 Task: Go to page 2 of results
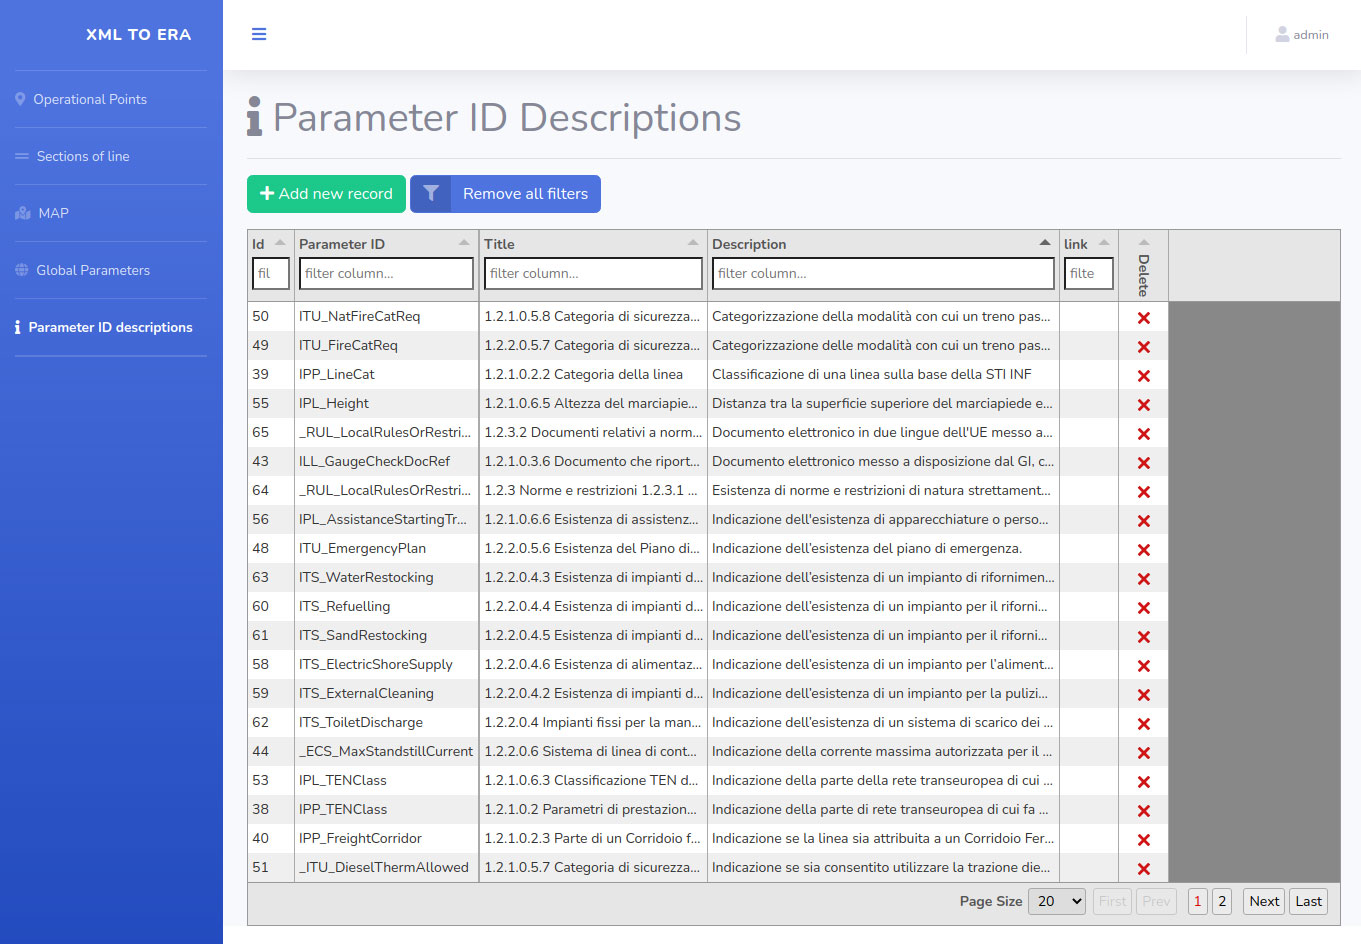tap(1221, 901)
